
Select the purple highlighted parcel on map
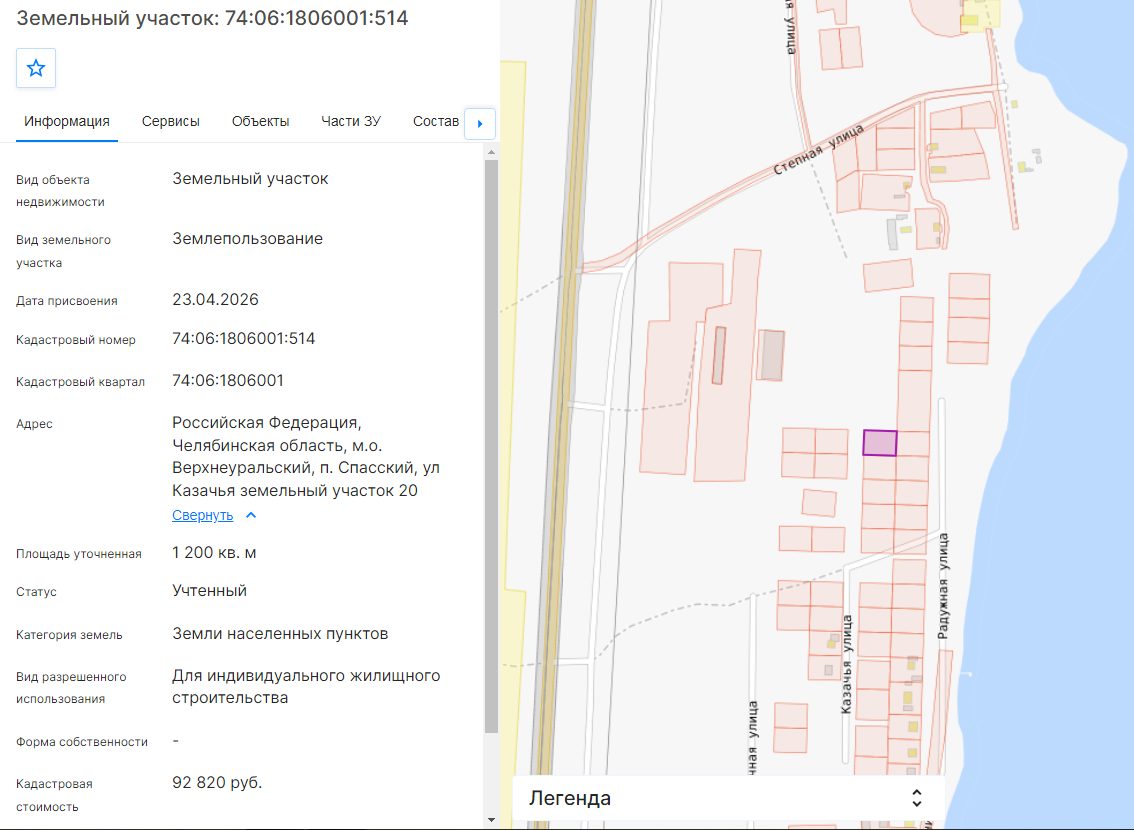click(879, 442)
